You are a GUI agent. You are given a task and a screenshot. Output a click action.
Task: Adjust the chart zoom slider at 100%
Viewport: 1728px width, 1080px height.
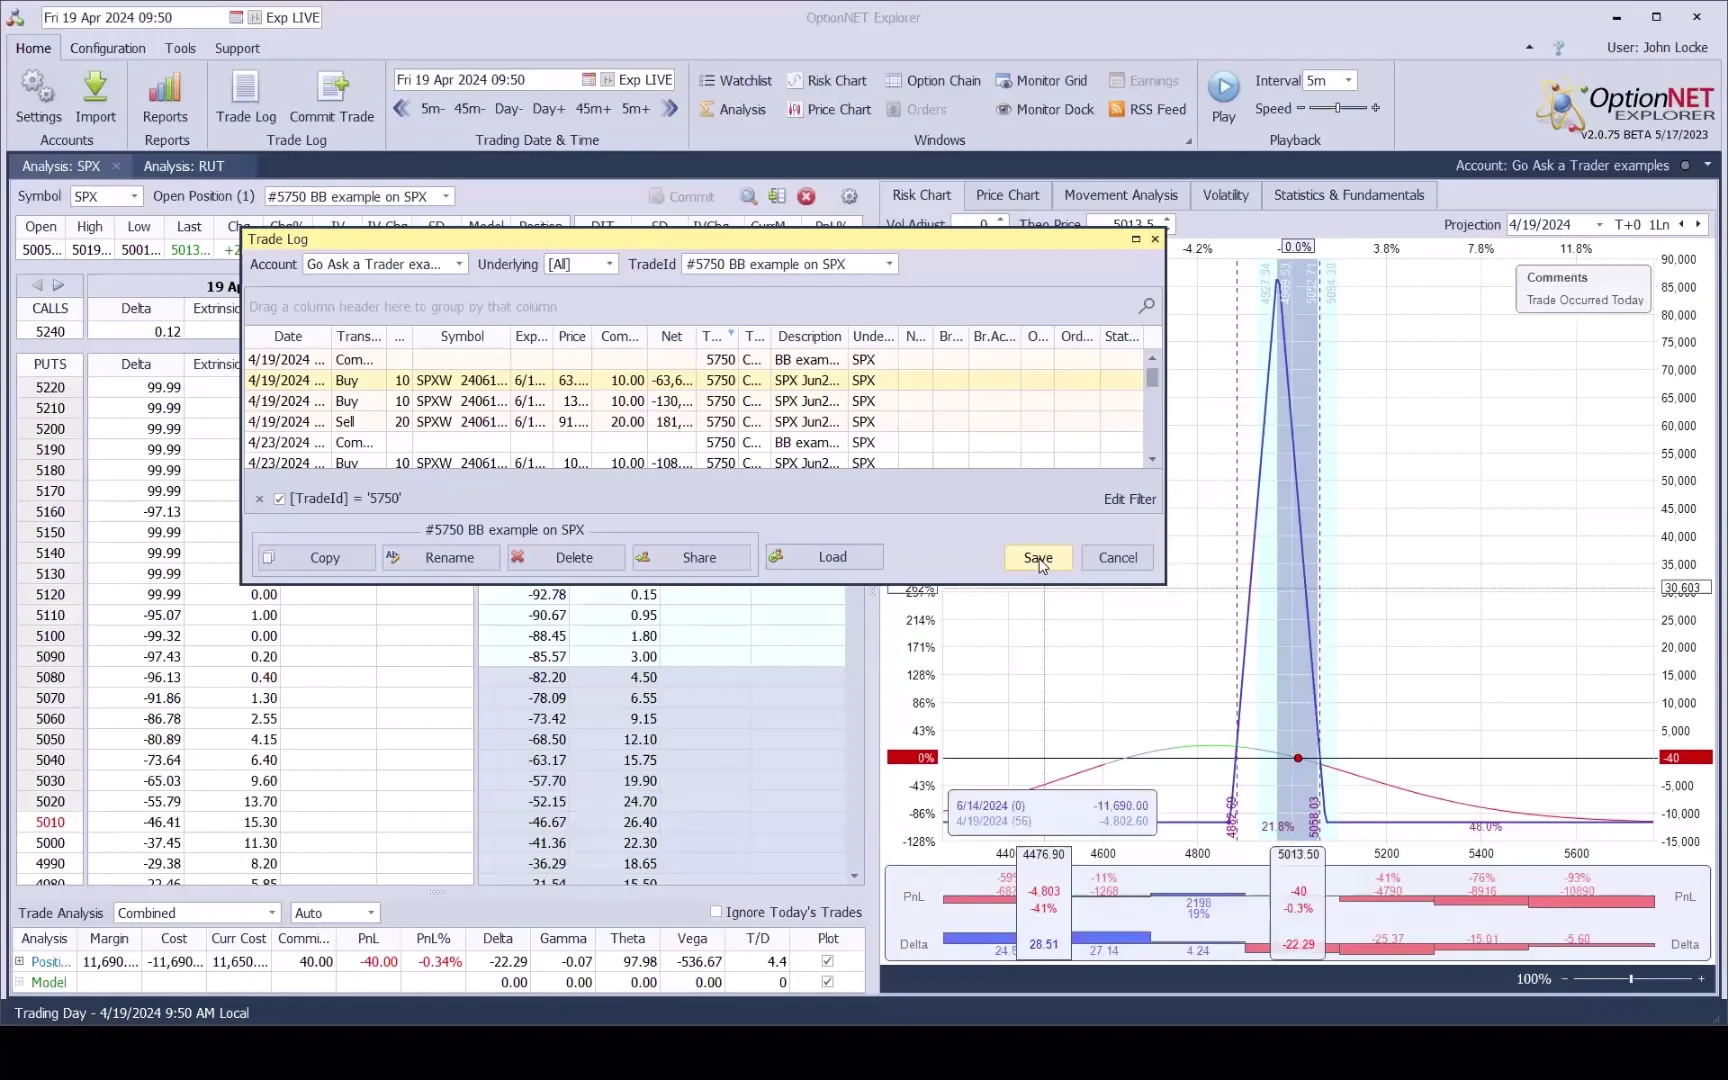tap(1632, 979)
